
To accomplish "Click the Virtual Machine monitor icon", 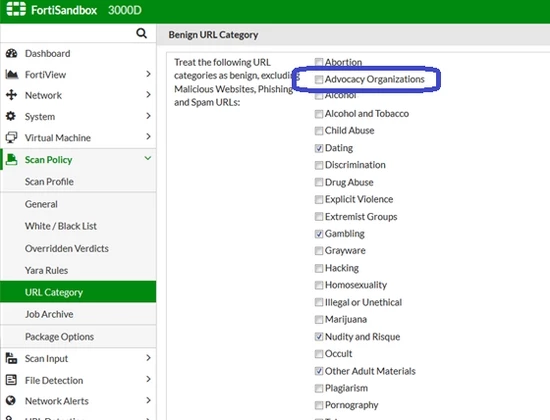I will click(11, 137).
